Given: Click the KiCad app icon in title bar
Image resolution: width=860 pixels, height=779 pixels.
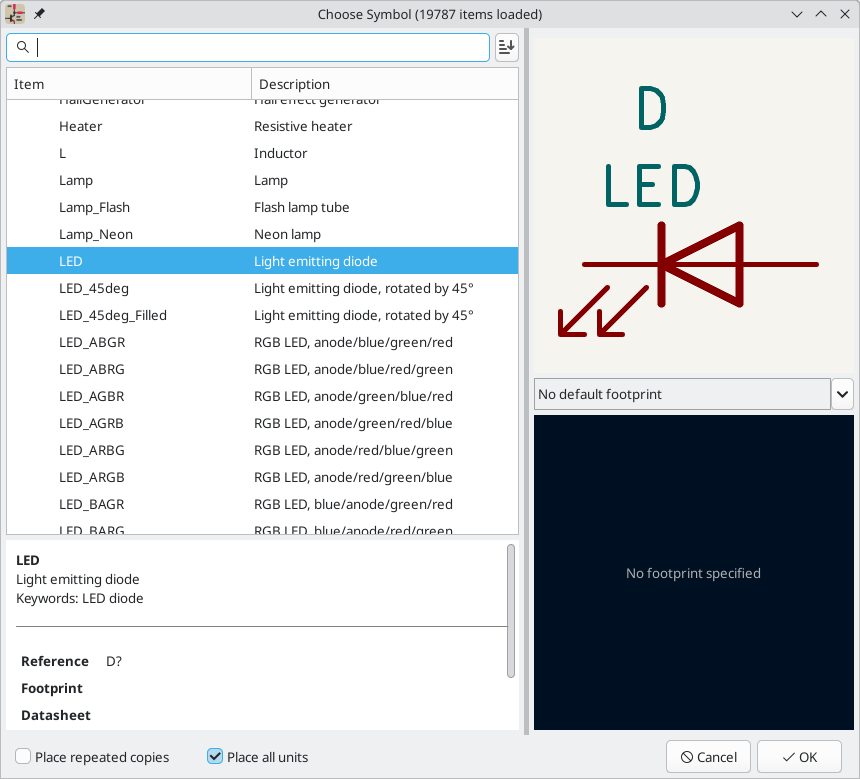Looking at the screenshot, I should click(x=16, y=14).
